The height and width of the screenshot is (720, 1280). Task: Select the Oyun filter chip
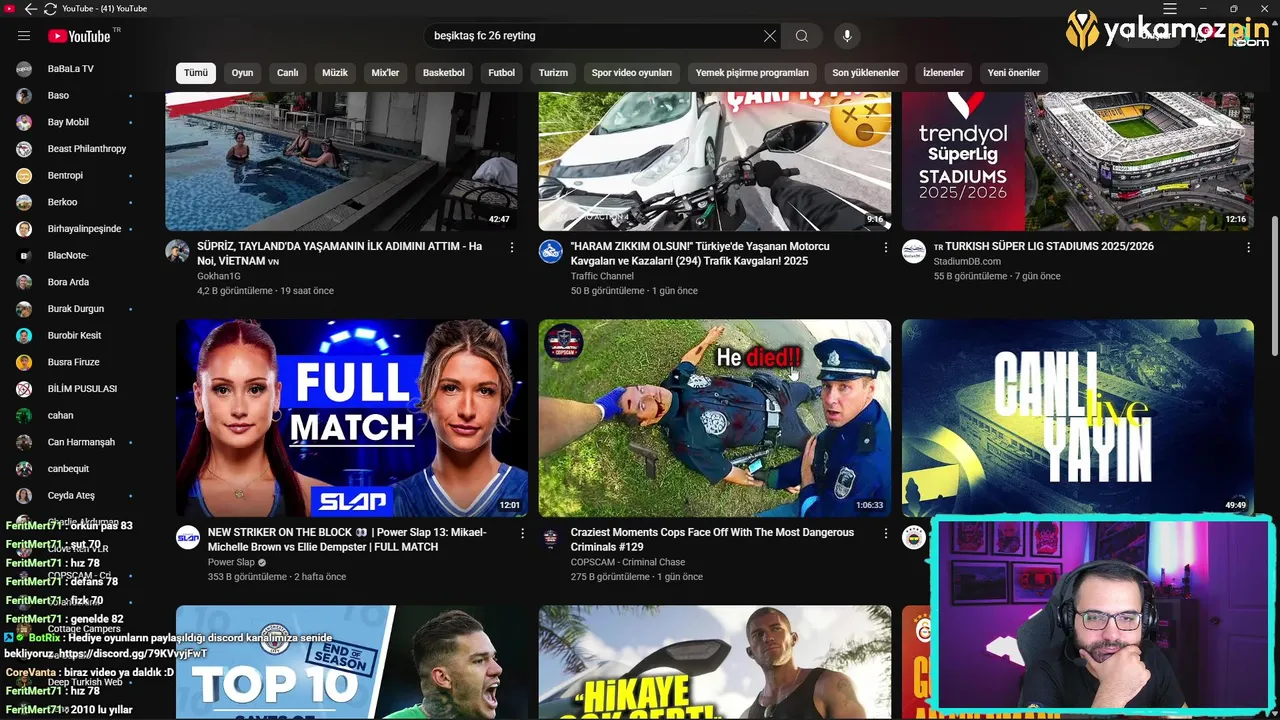click(x=242, y=73)
